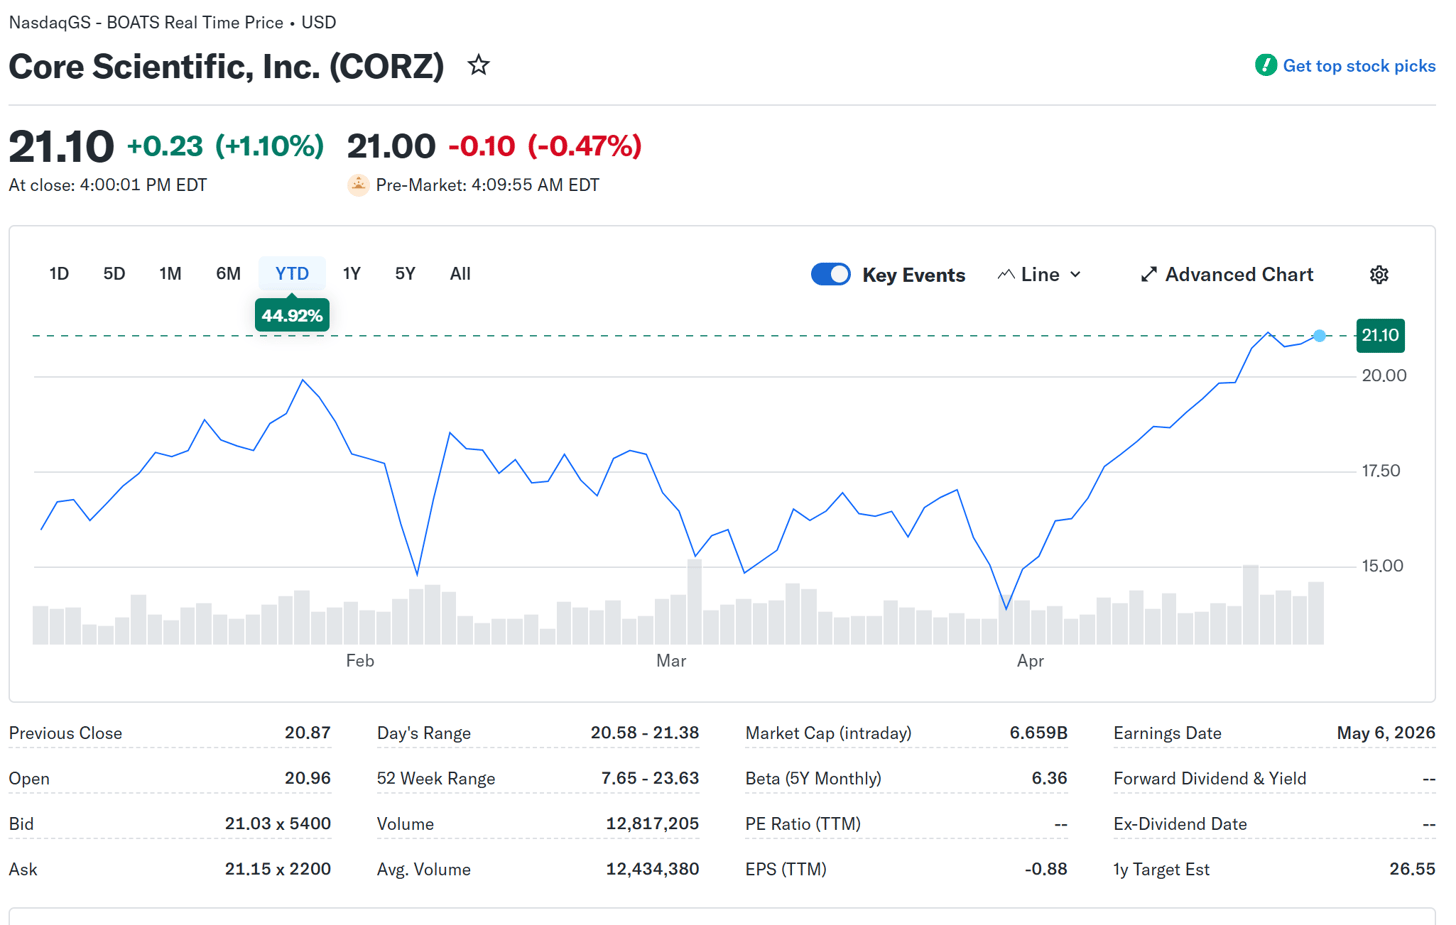Click the Advanced Chart button label
The image size is (1456, 925).
point(1239,275)
